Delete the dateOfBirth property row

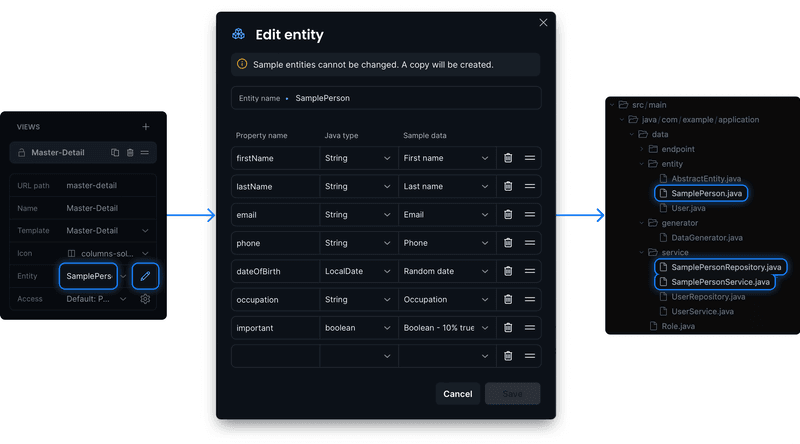coord(508,271)
